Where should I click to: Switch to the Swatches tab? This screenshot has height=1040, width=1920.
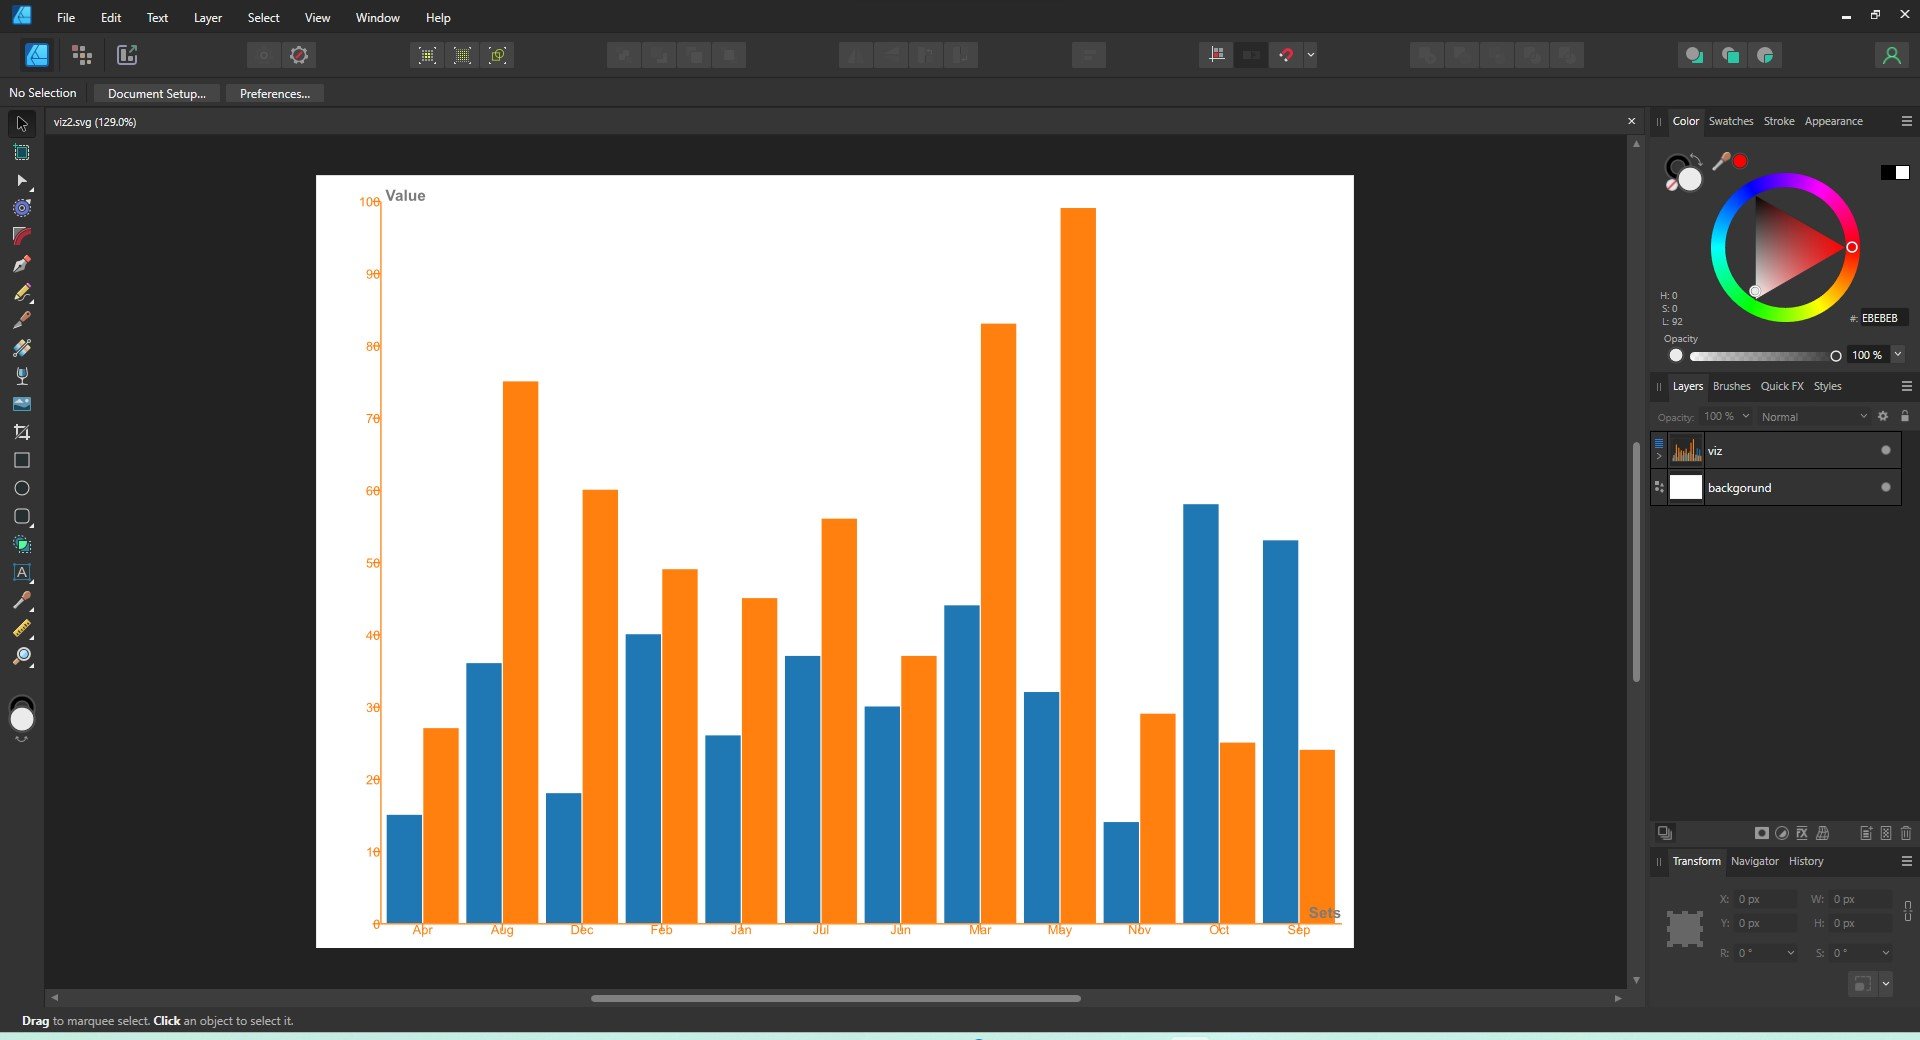1730,121
